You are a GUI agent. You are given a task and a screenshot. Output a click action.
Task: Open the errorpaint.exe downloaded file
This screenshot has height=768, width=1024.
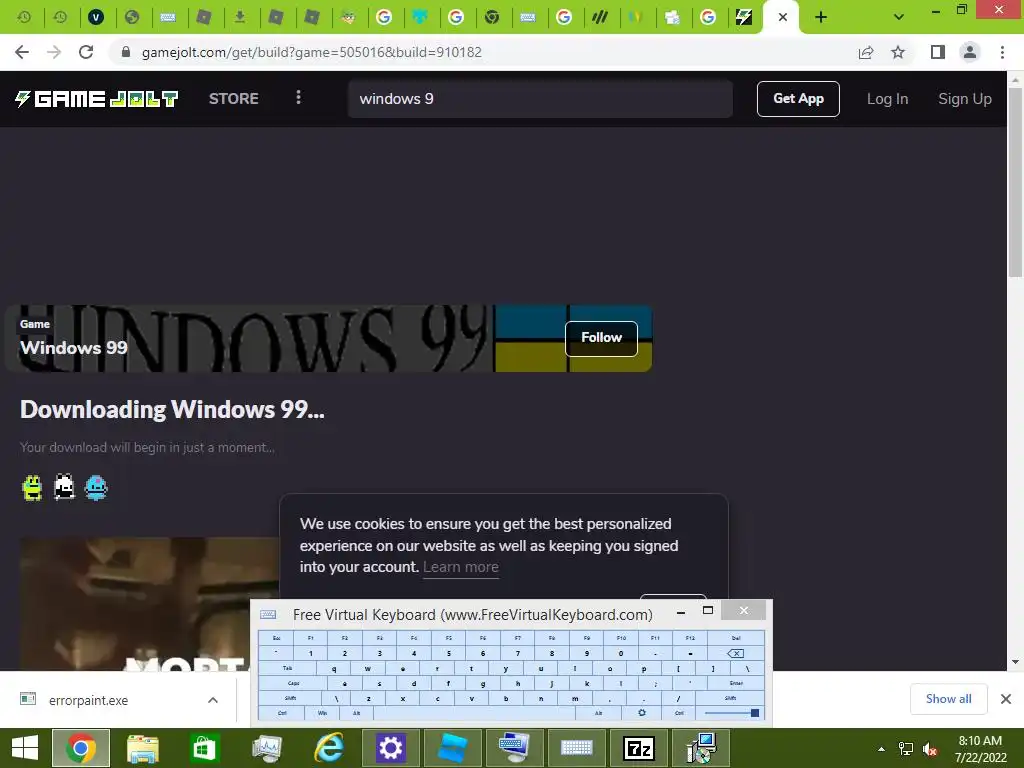point(88,700)
